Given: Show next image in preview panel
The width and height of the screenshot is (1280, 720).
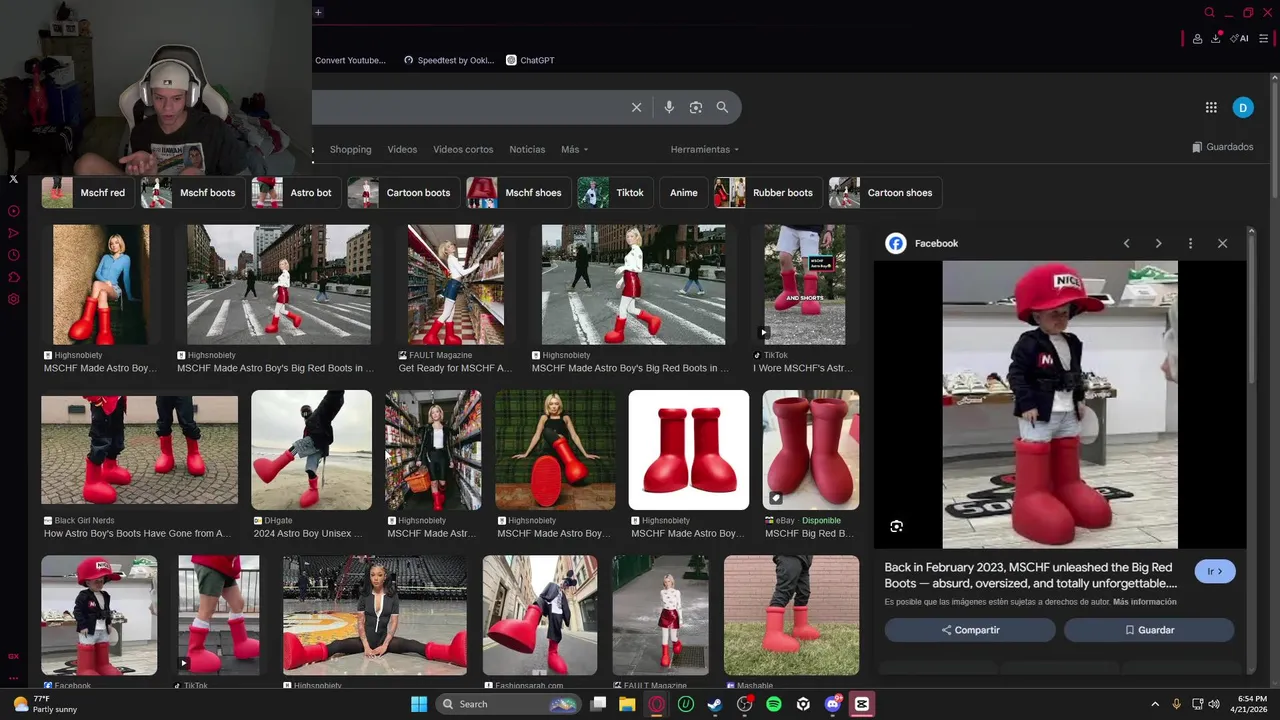Looking at the screenshot, I should point(1158,243).
